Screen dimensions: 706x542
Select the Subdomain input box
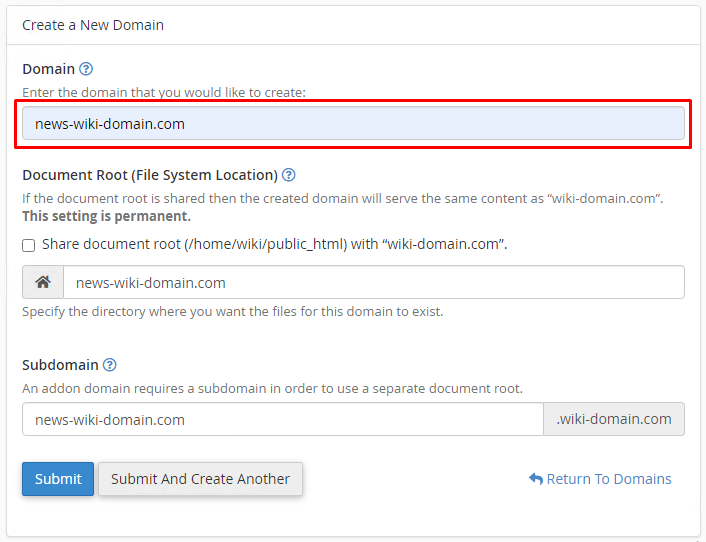click(282, 420)
